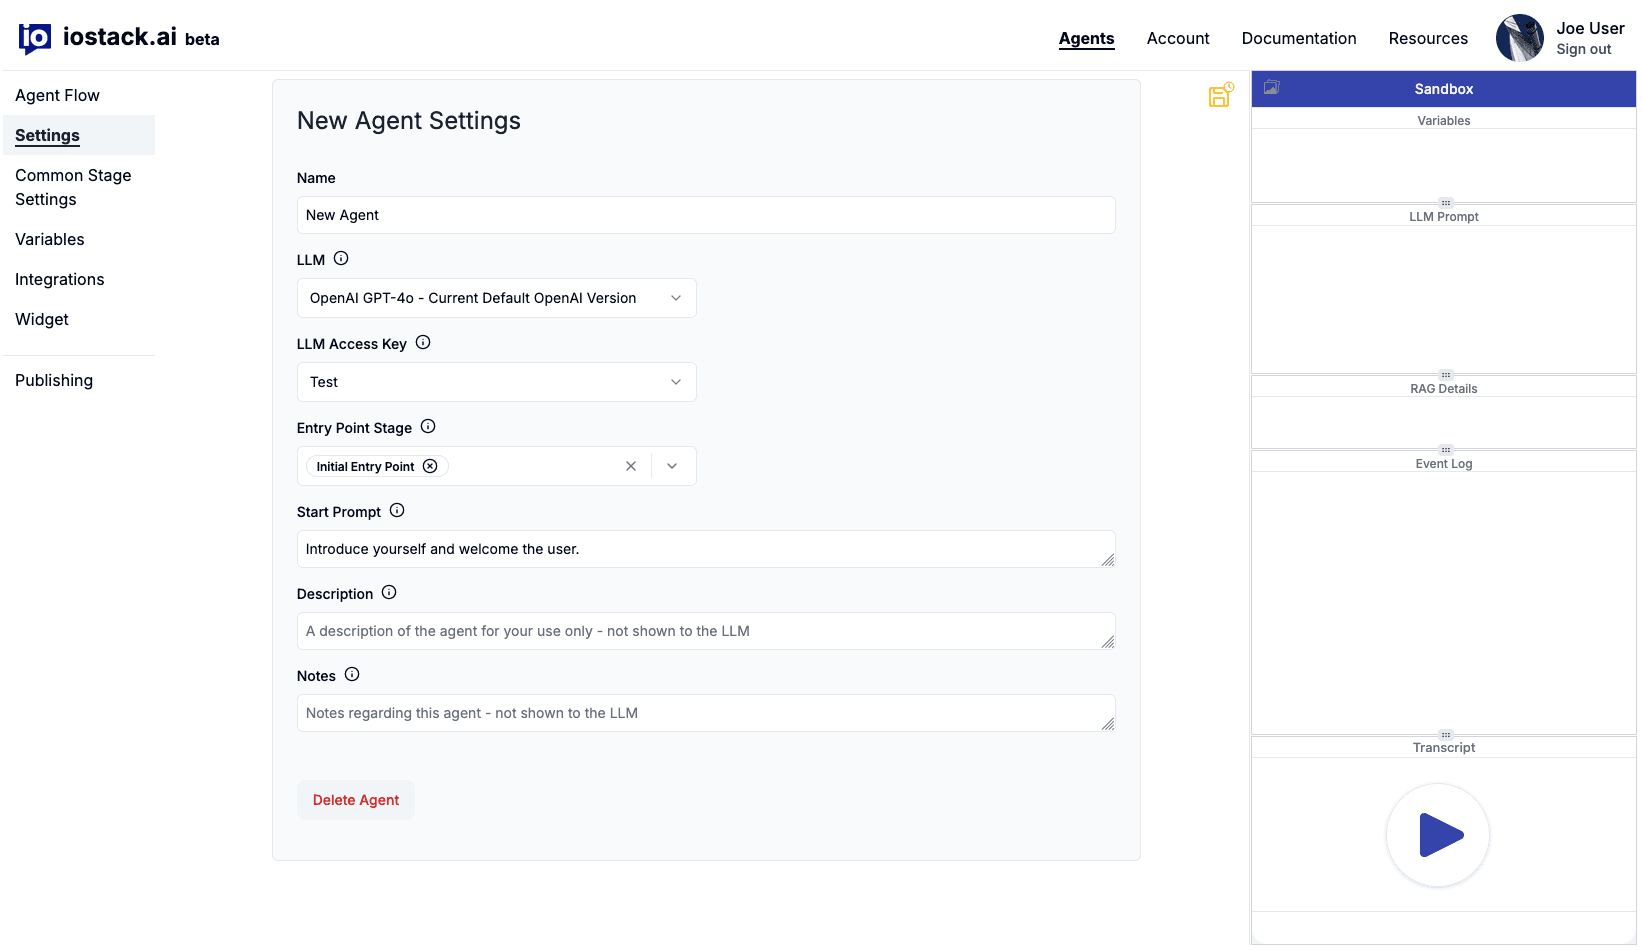Open Variables in the sidebar
The height and width of the screenshot is (951, 1642).
point(79,239)
